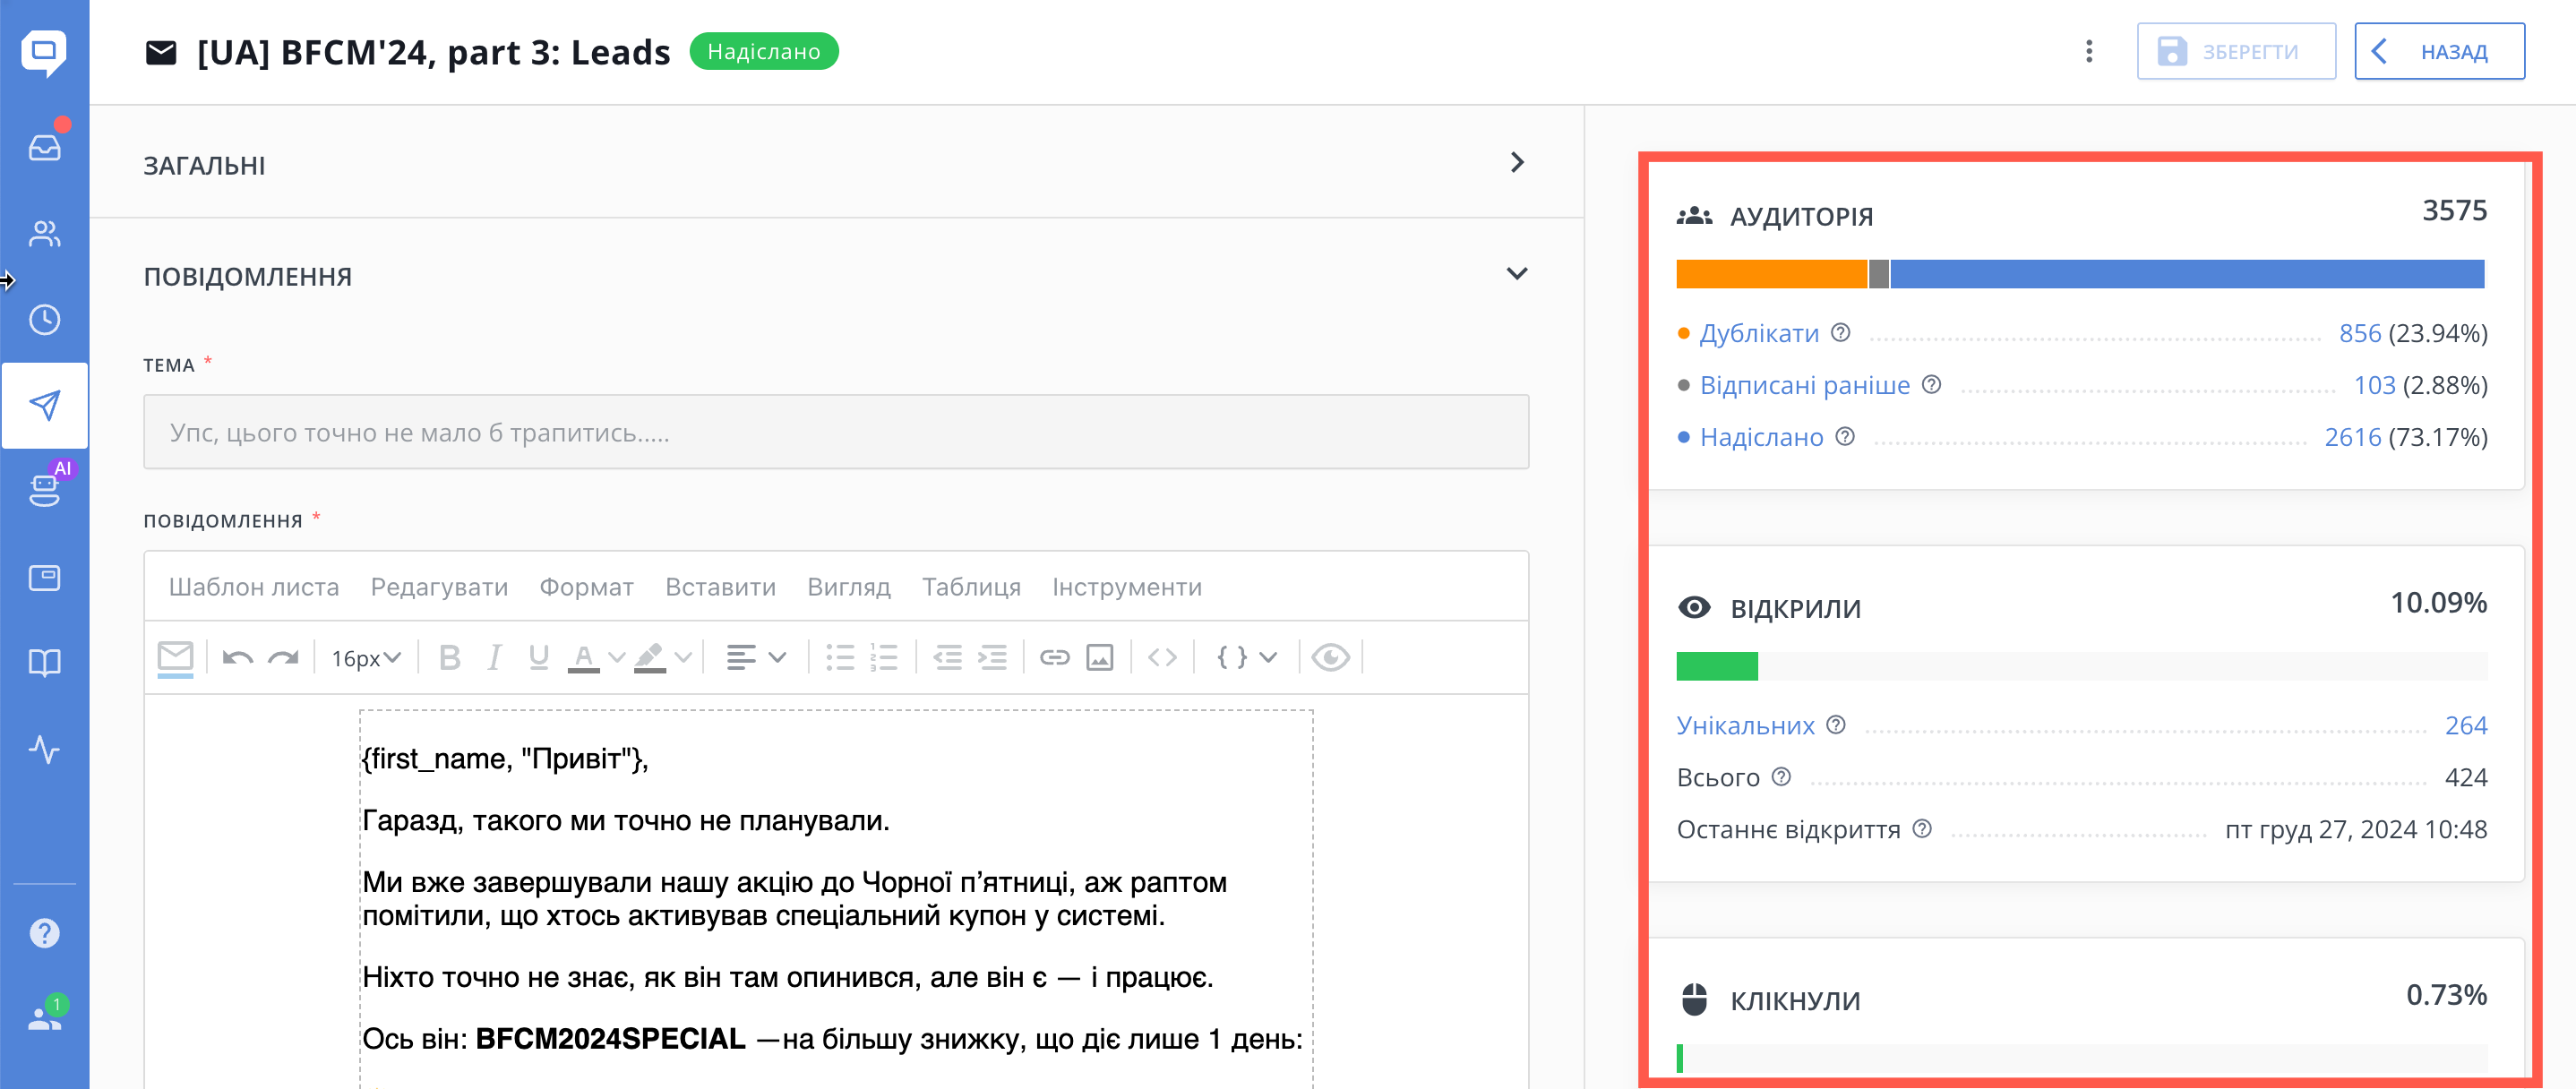The image size is (2576, 1089).
Task: Click the green ВІДКРИЛИ progress bar
Action: 1717,666
